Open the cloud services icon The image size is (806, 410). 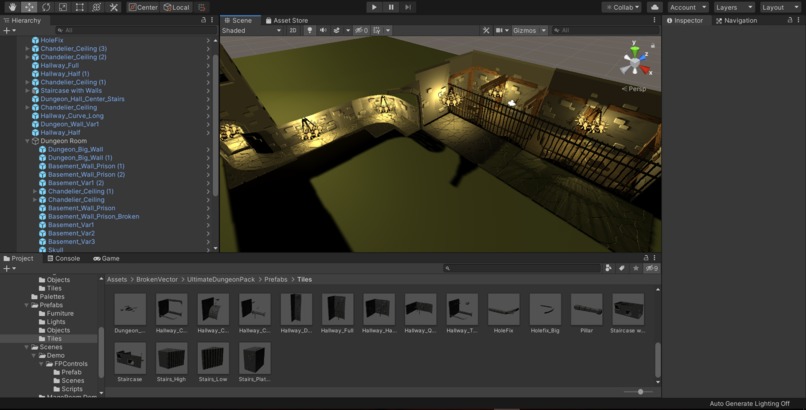(654, 7)
